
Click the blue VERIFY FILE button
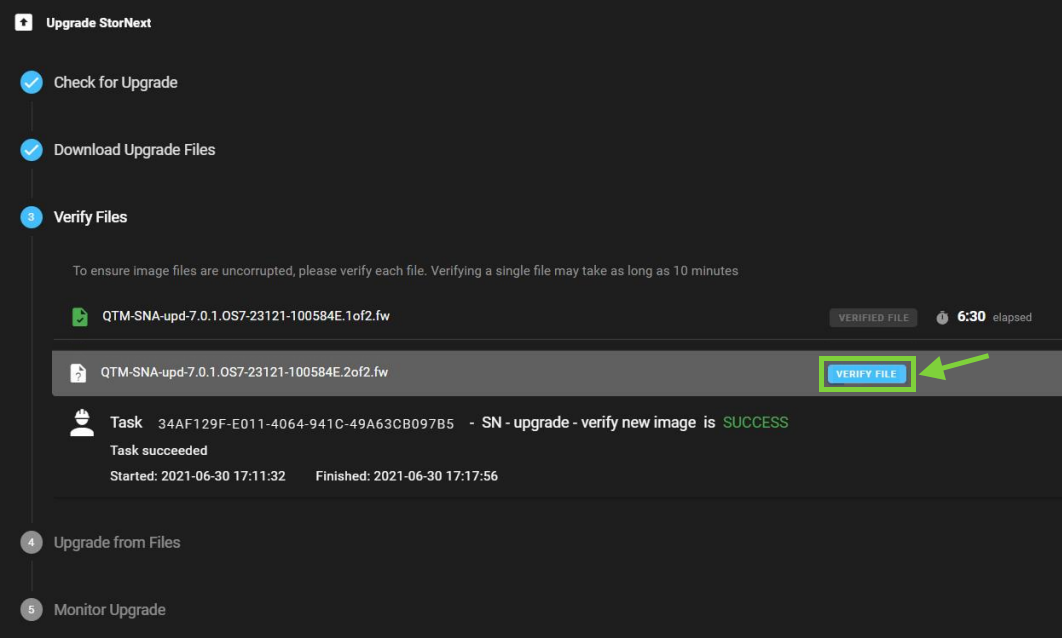click(866, 374)
